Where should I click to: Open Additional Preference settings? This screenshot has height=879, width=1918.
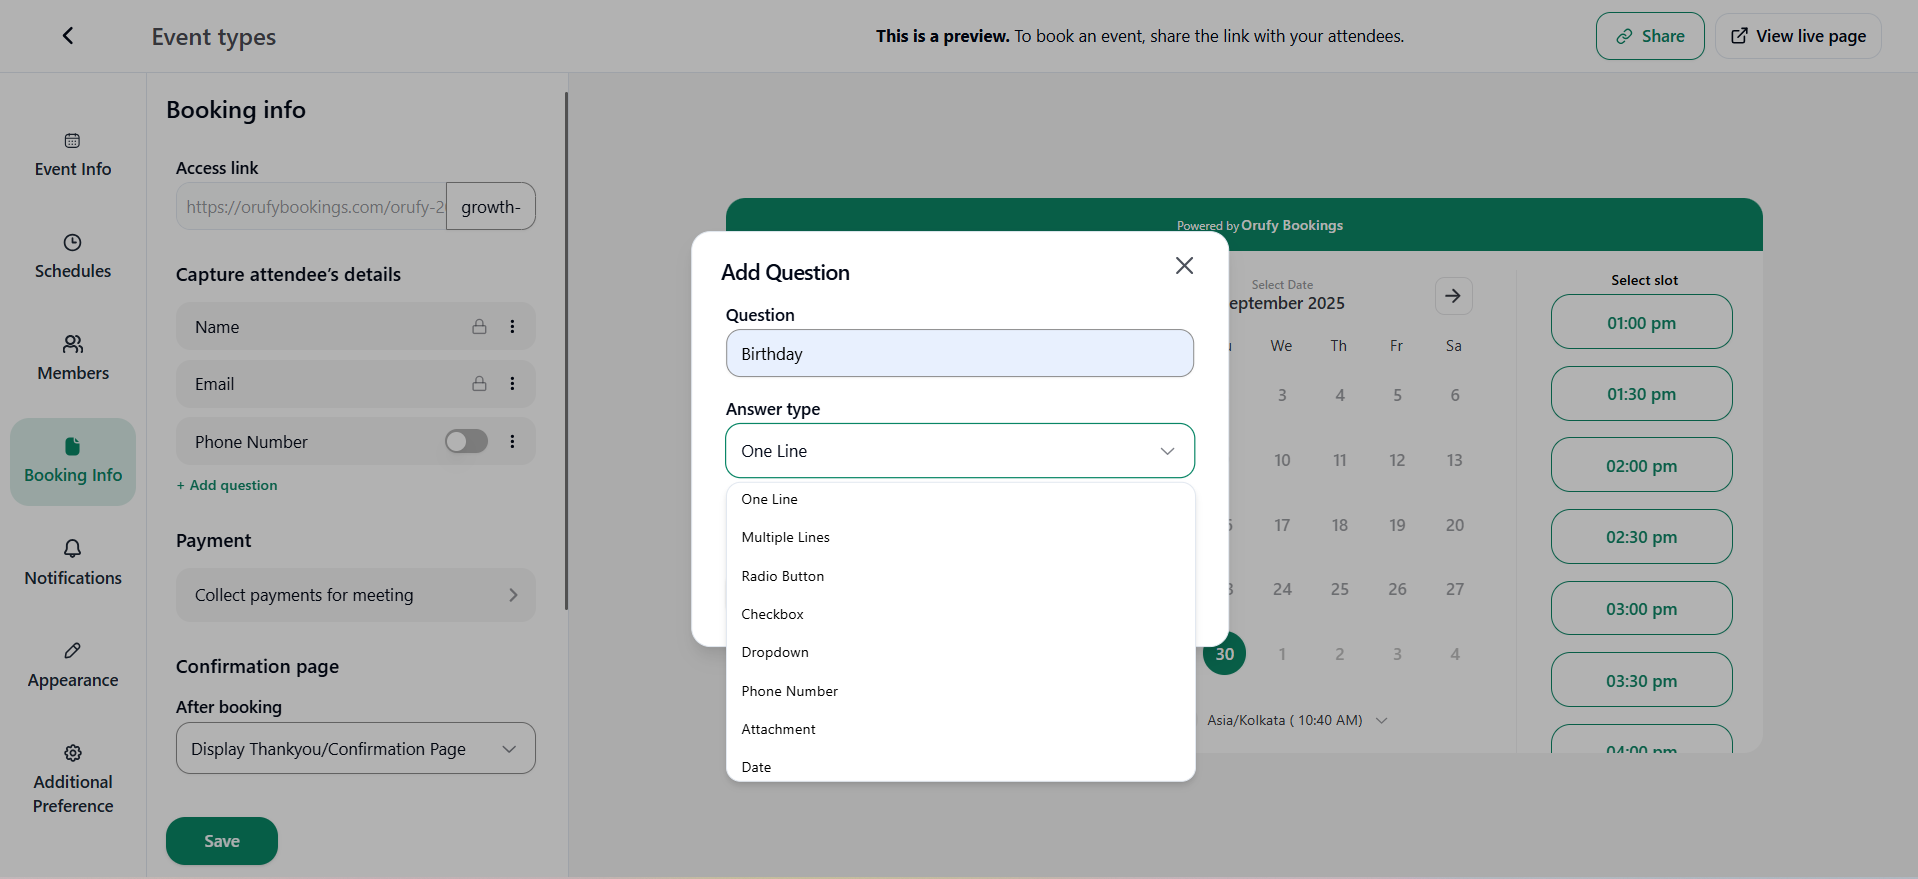73,779
